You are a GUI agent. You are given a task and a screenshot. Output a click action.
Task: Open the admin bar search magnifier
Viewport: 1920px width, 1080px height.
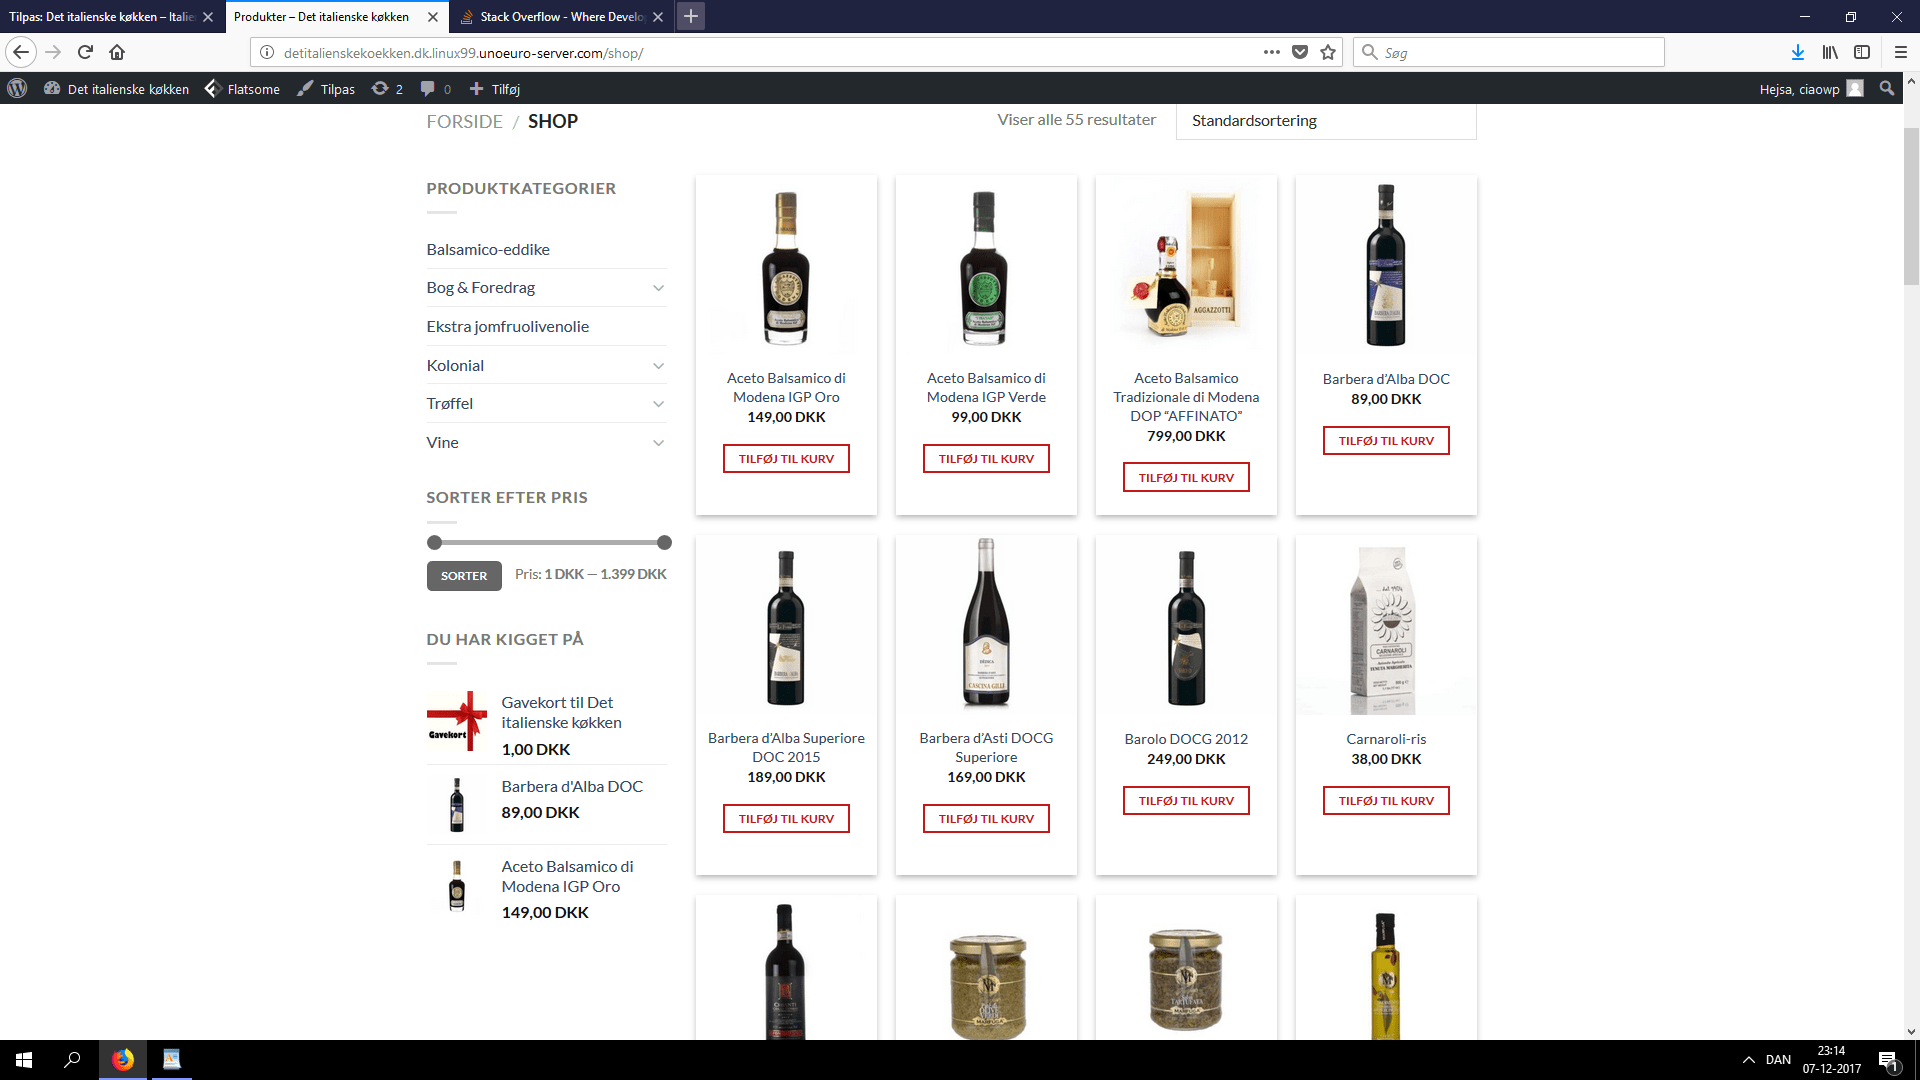[1887, 89]
